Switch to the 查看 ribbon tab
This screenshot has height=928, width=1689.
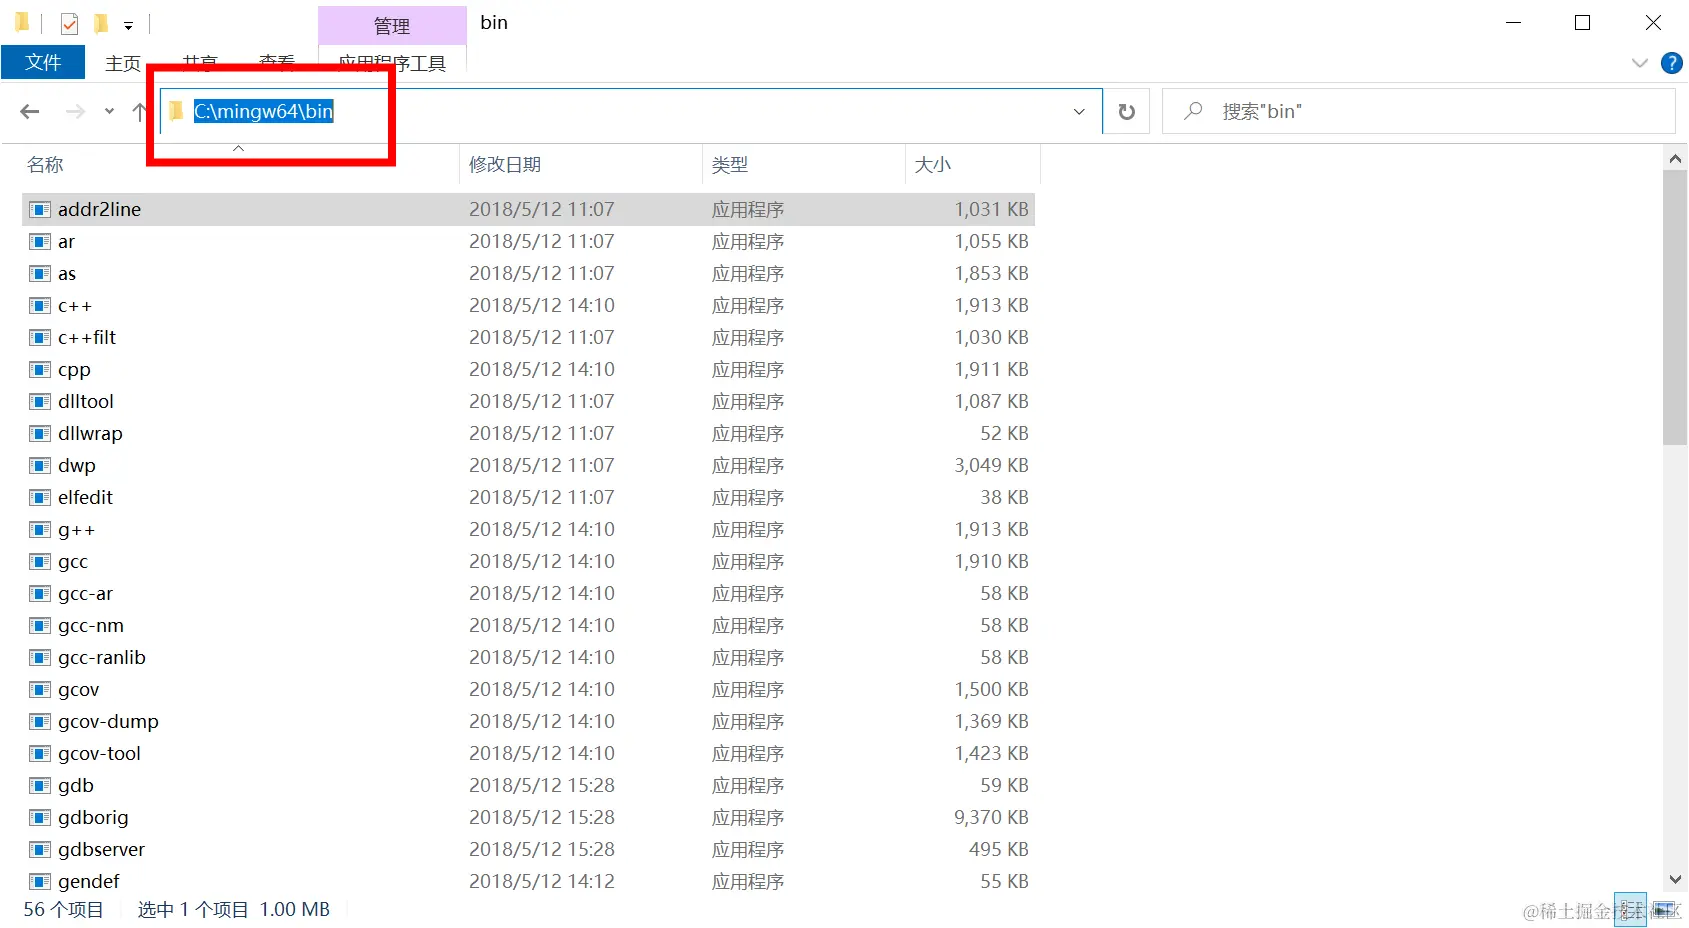[276, 62]
